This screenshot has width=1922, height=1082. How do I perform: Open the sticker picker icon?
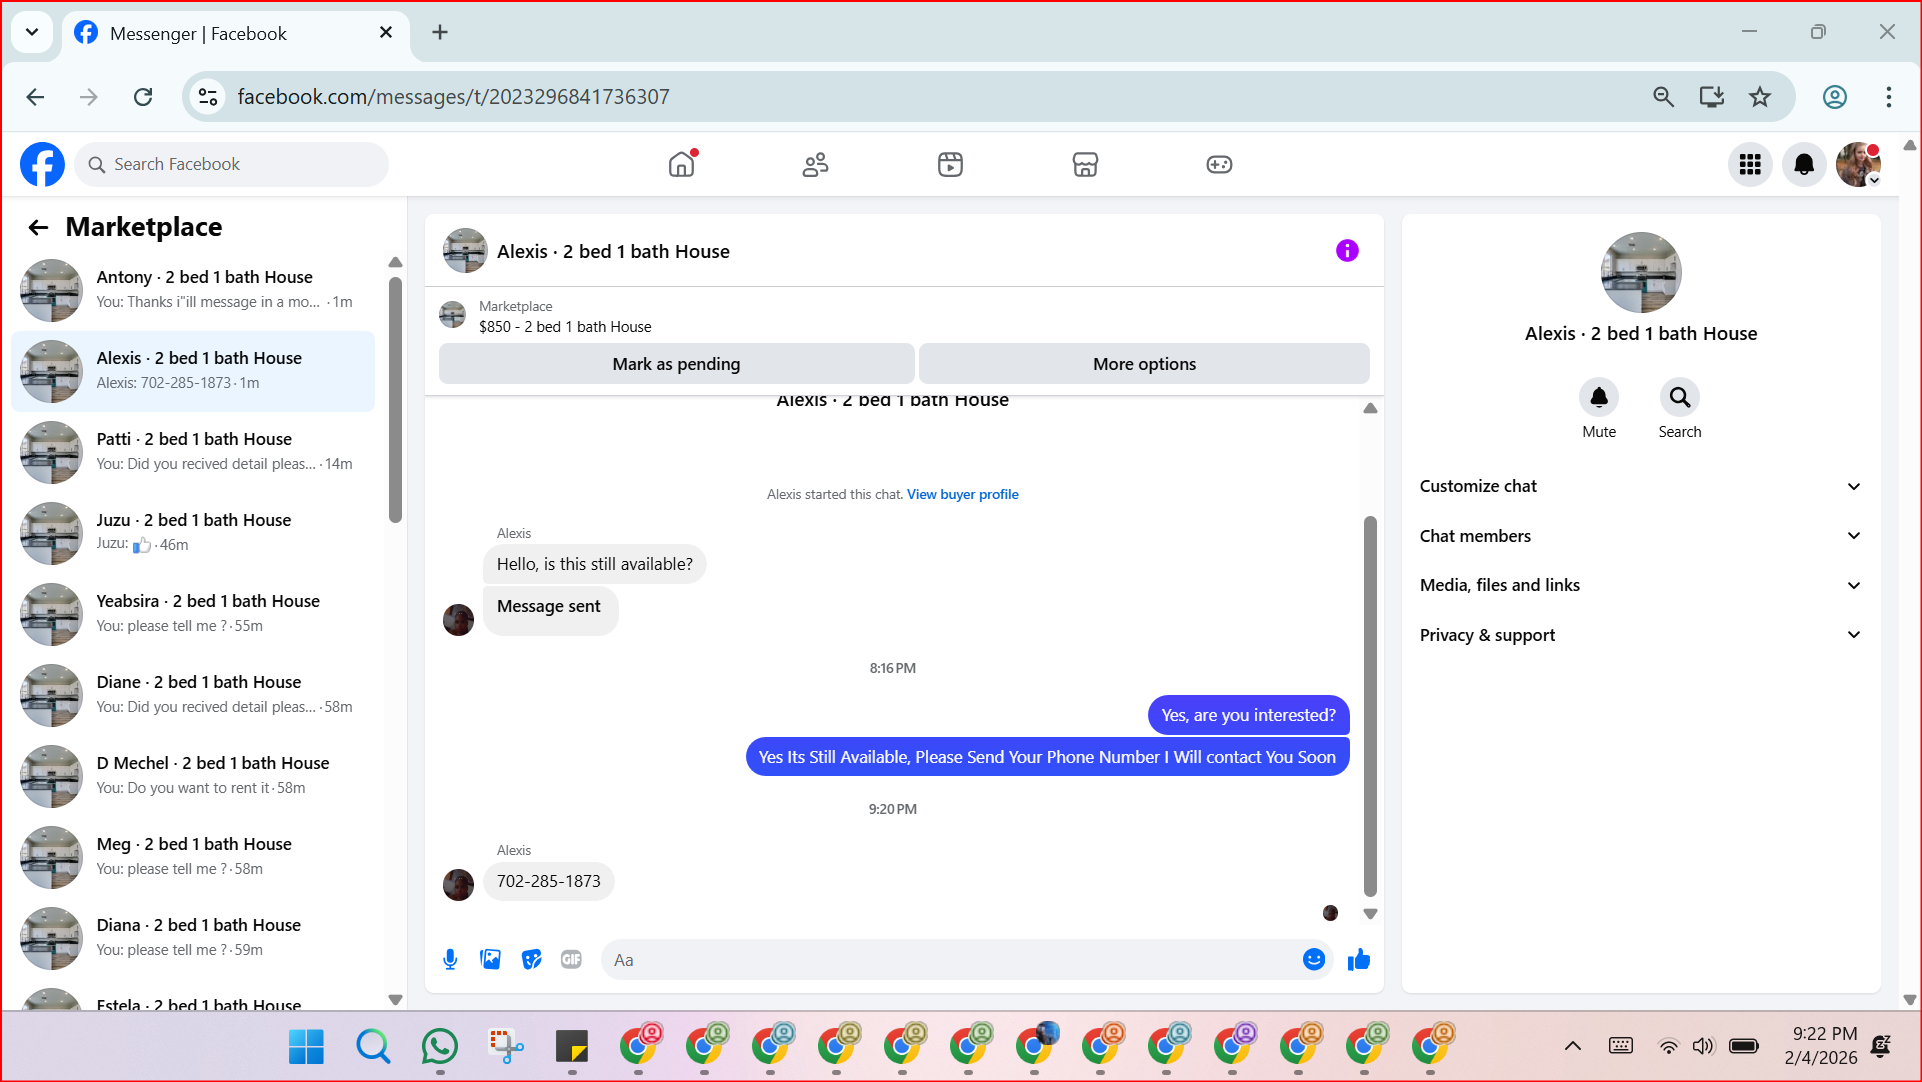pyautogui.click(x=531, y=960)
